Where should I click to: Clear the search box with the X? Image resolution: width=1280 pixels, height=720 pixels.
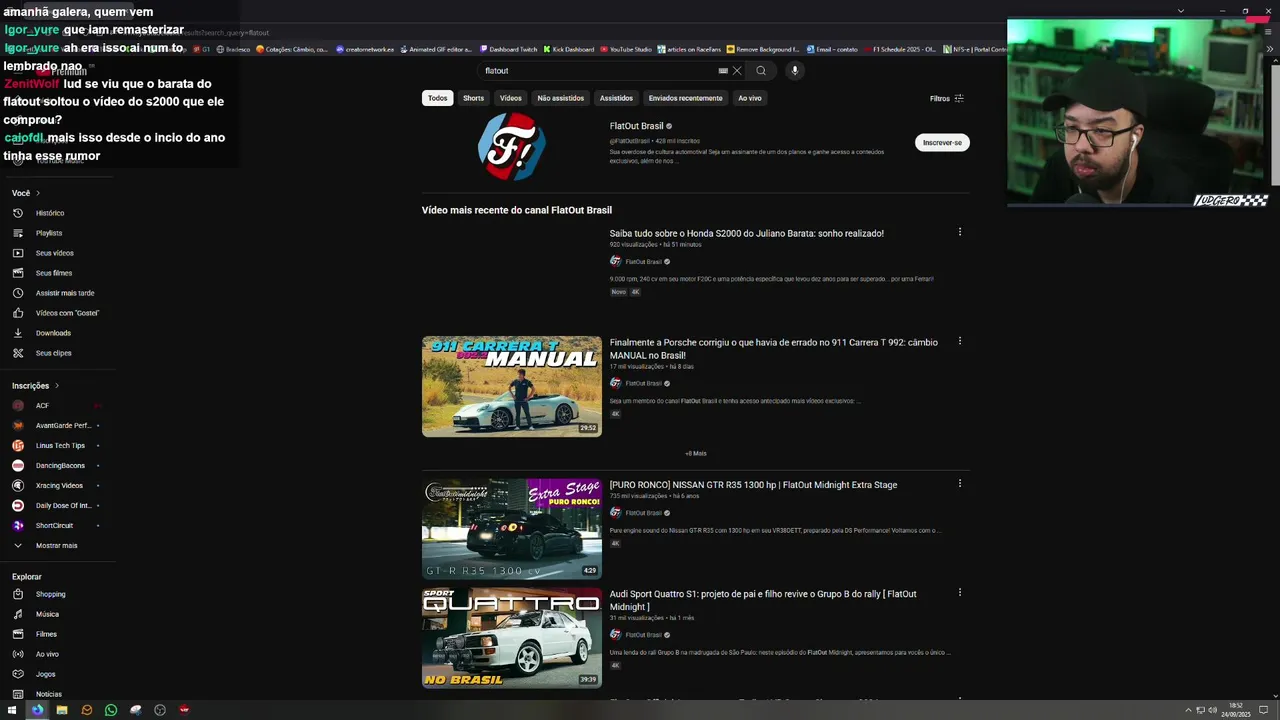pos(737,71)
